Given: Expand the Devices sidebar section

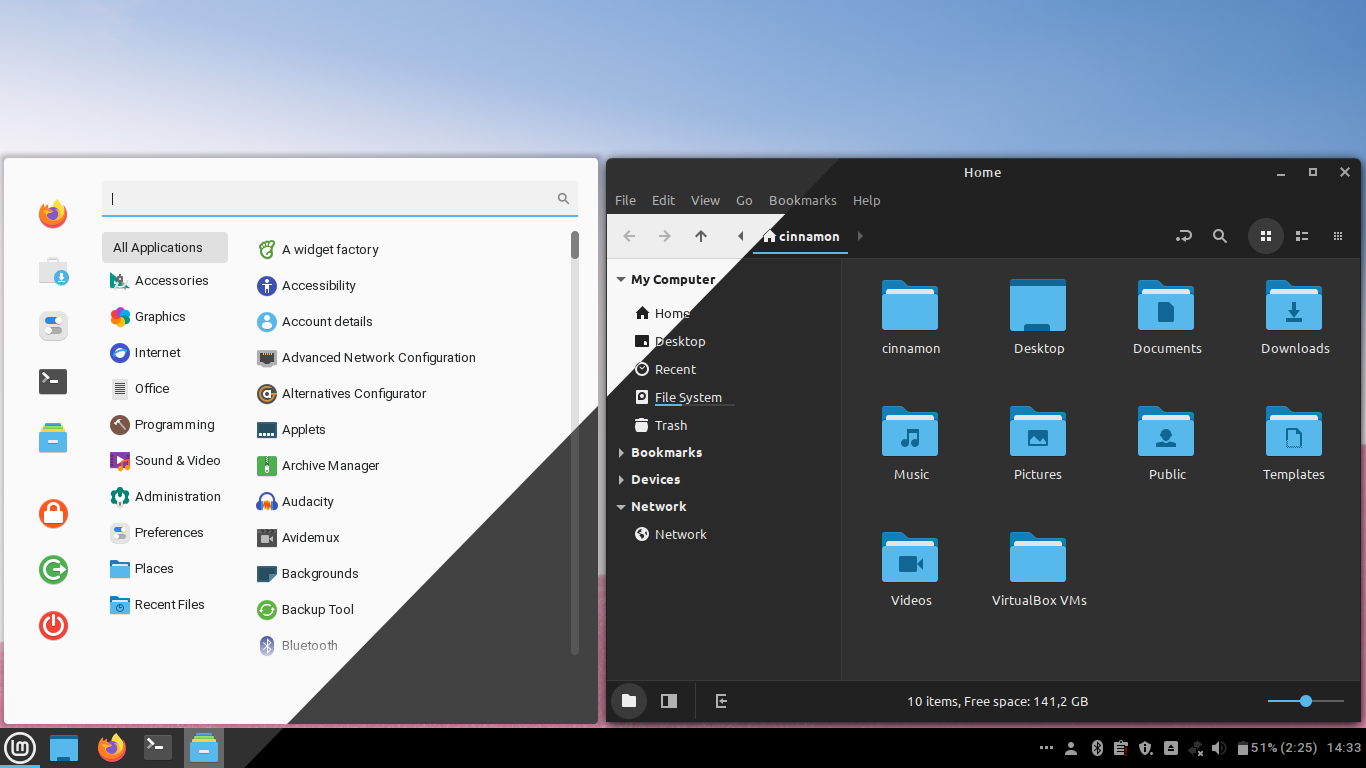Looking at the screenshot, I should click(621, 480).
